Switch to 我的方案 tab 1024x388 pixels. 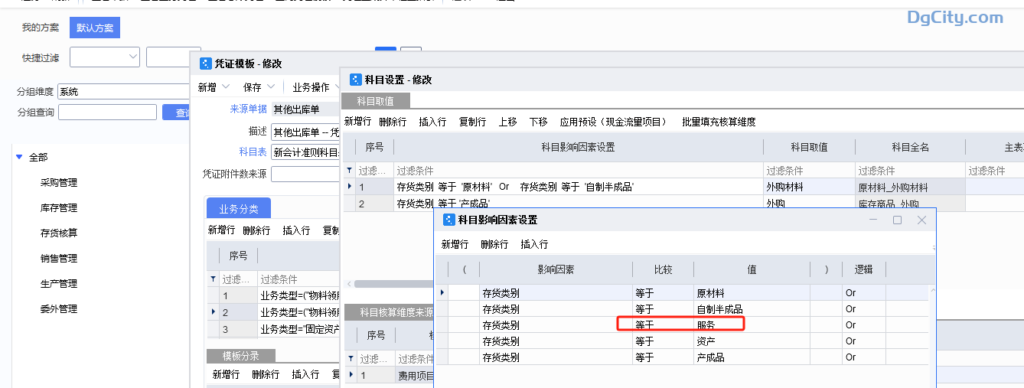(40, 27)
